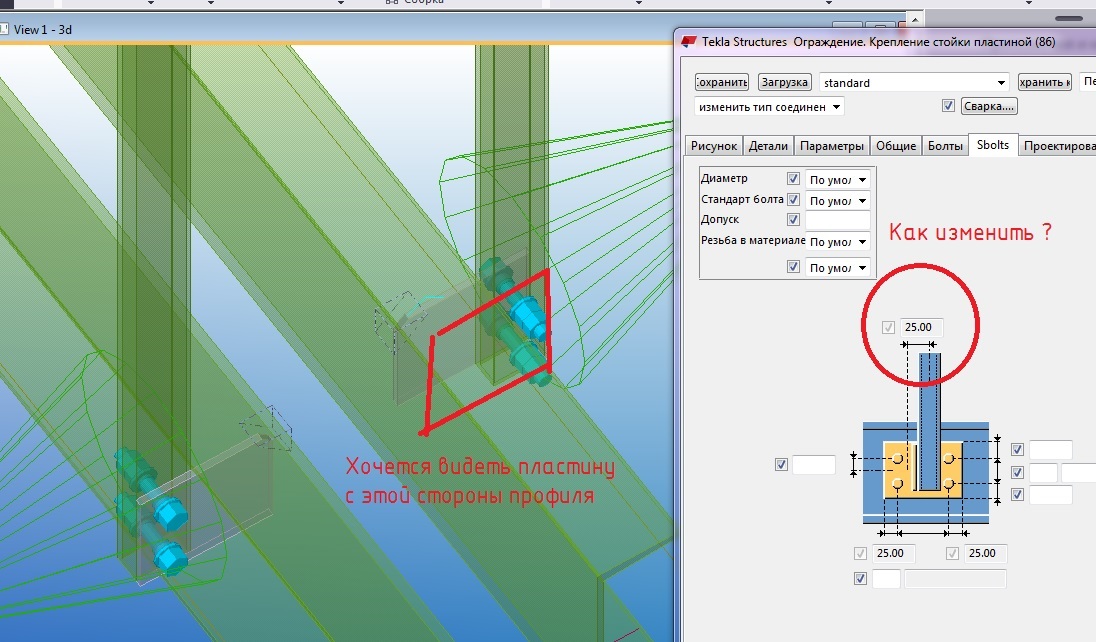Switch to the Рисунок tab
The image size is (1096, 642).
[714, 146]
